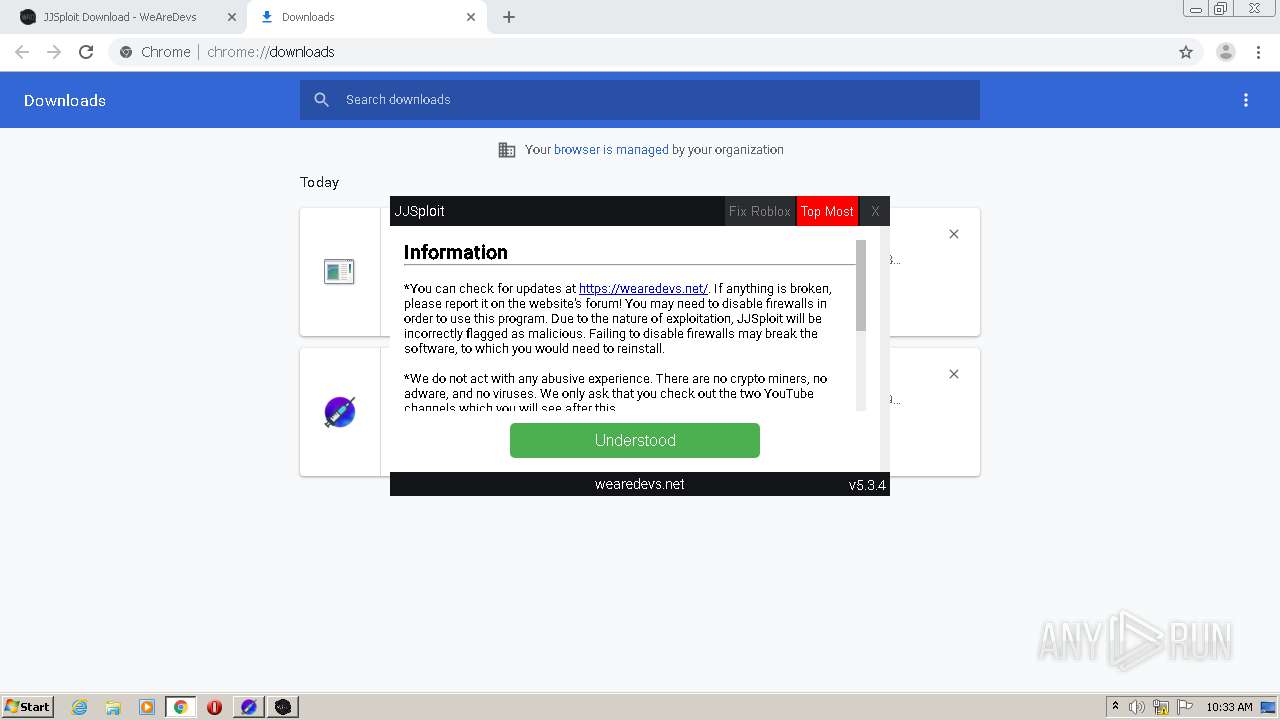Close the Downloads tab
Screen dimensions: 1280x720
pyautogui.click(x=471, y=17)
